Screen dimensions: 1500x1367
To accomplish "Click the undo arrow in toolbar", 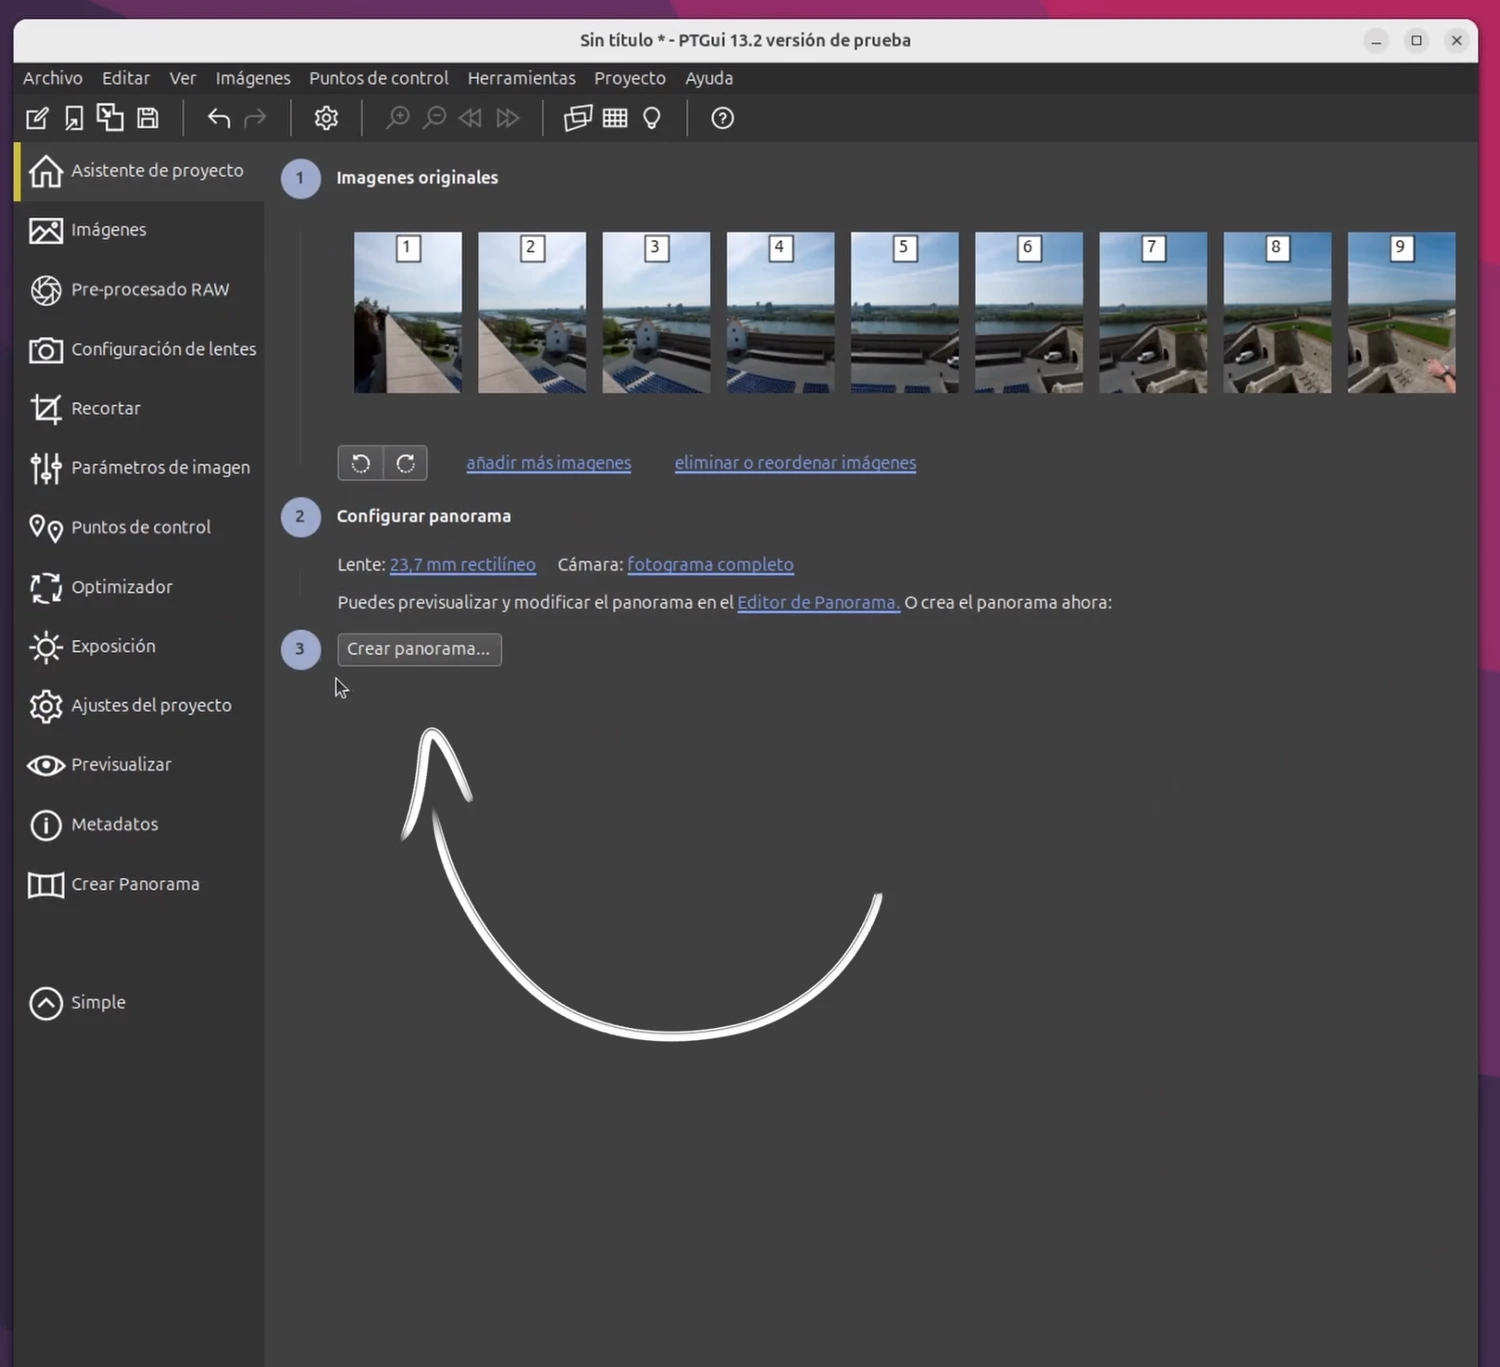I will (x=218, y=118).
